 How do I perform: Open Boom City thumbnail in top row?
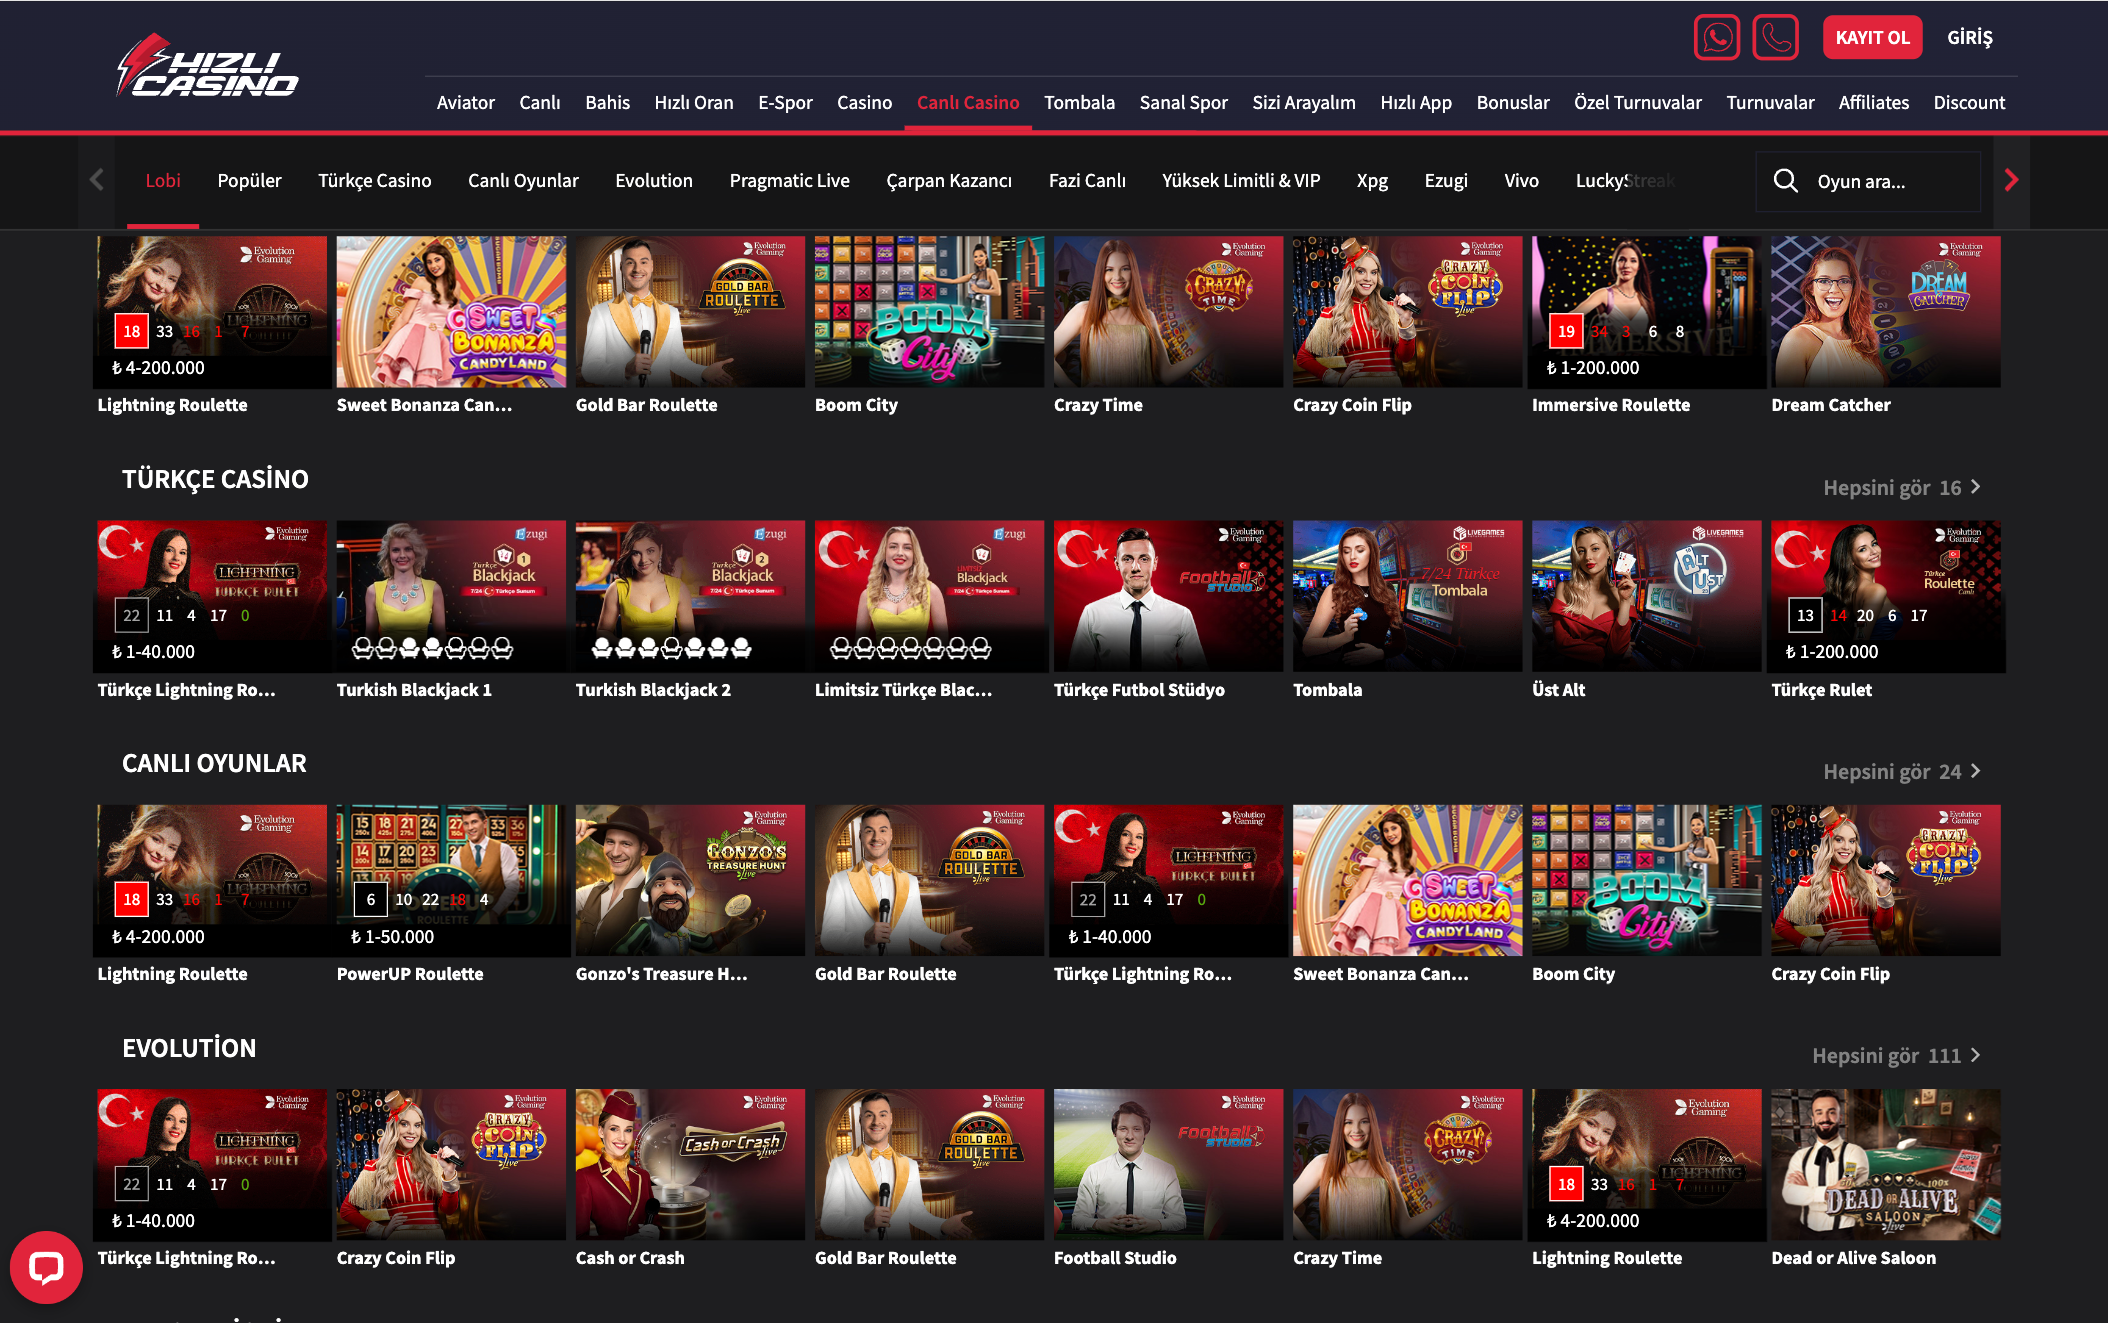[929, 312]
